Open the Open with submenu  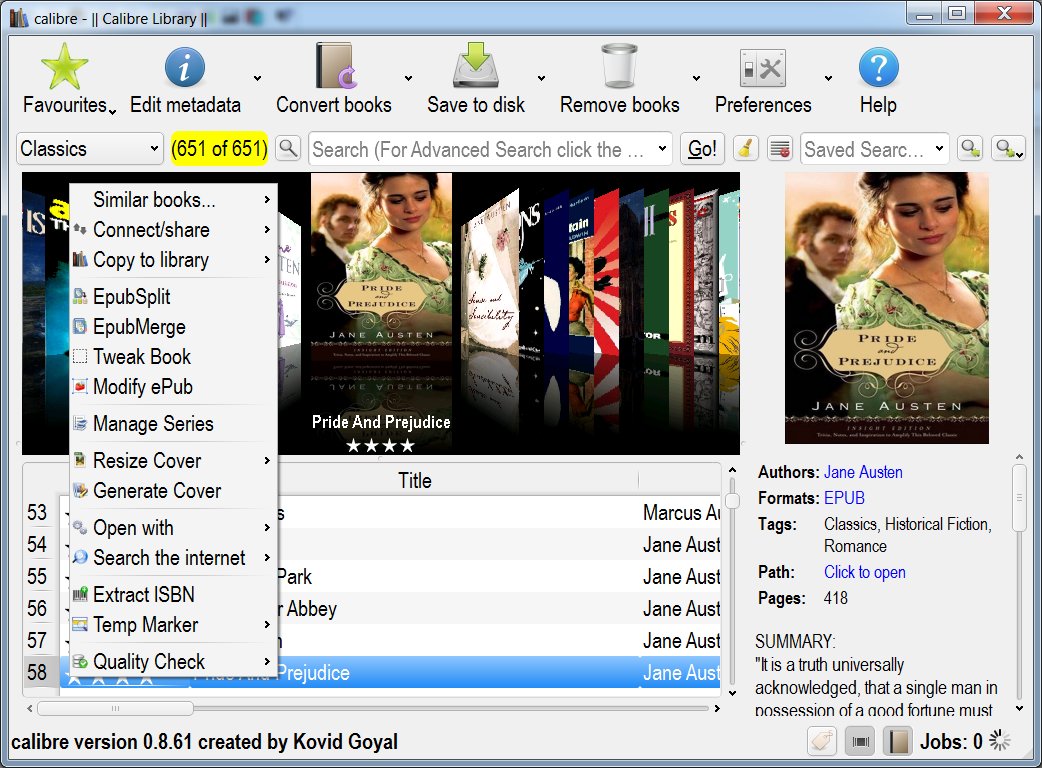(x=173, y=528)
